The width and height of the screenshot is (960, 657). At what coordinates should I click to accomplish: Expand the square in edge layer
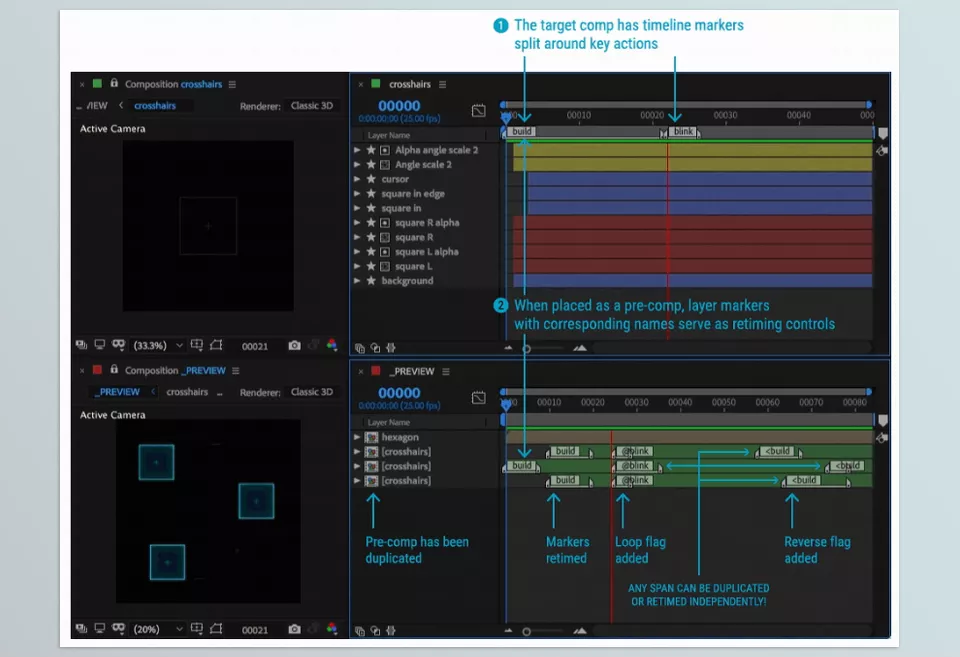click(x=357, y=193)
